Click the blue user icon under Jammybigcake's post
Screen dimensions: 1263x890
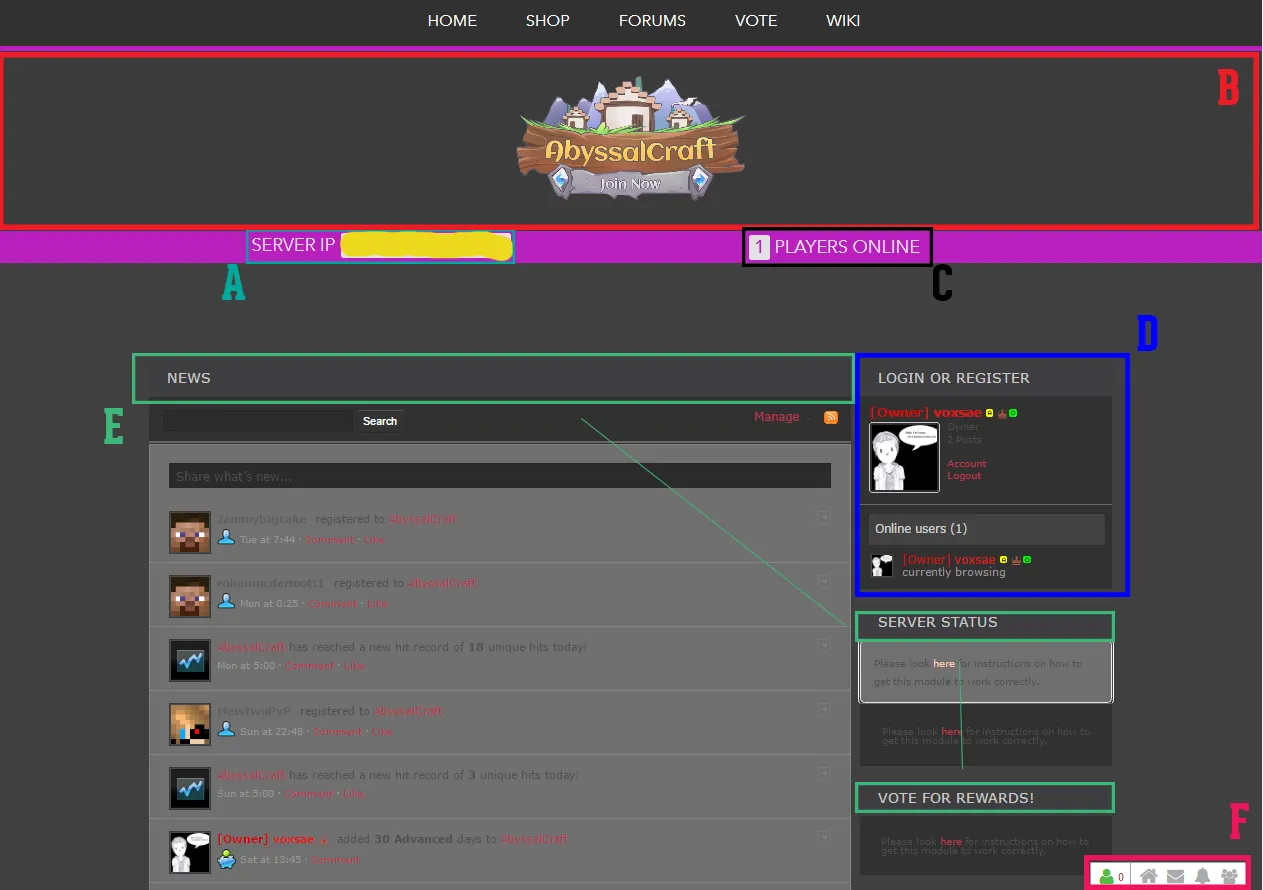point(226,538)
